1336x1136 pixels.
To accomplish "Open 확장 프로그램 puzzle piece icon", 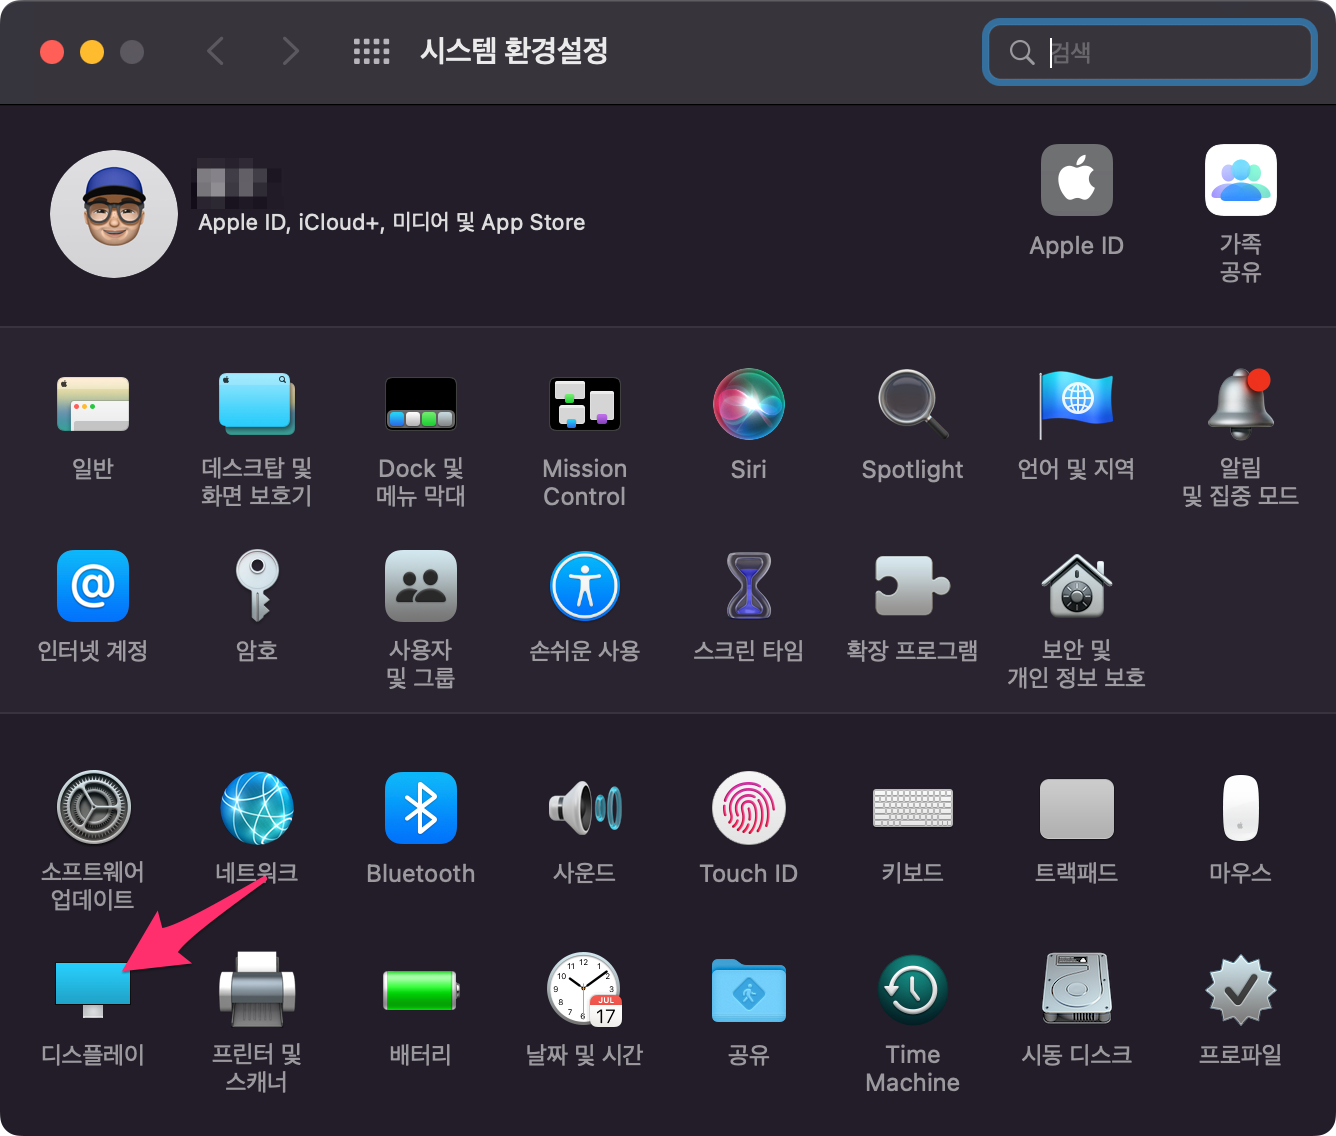I will [x=913, y=586].
